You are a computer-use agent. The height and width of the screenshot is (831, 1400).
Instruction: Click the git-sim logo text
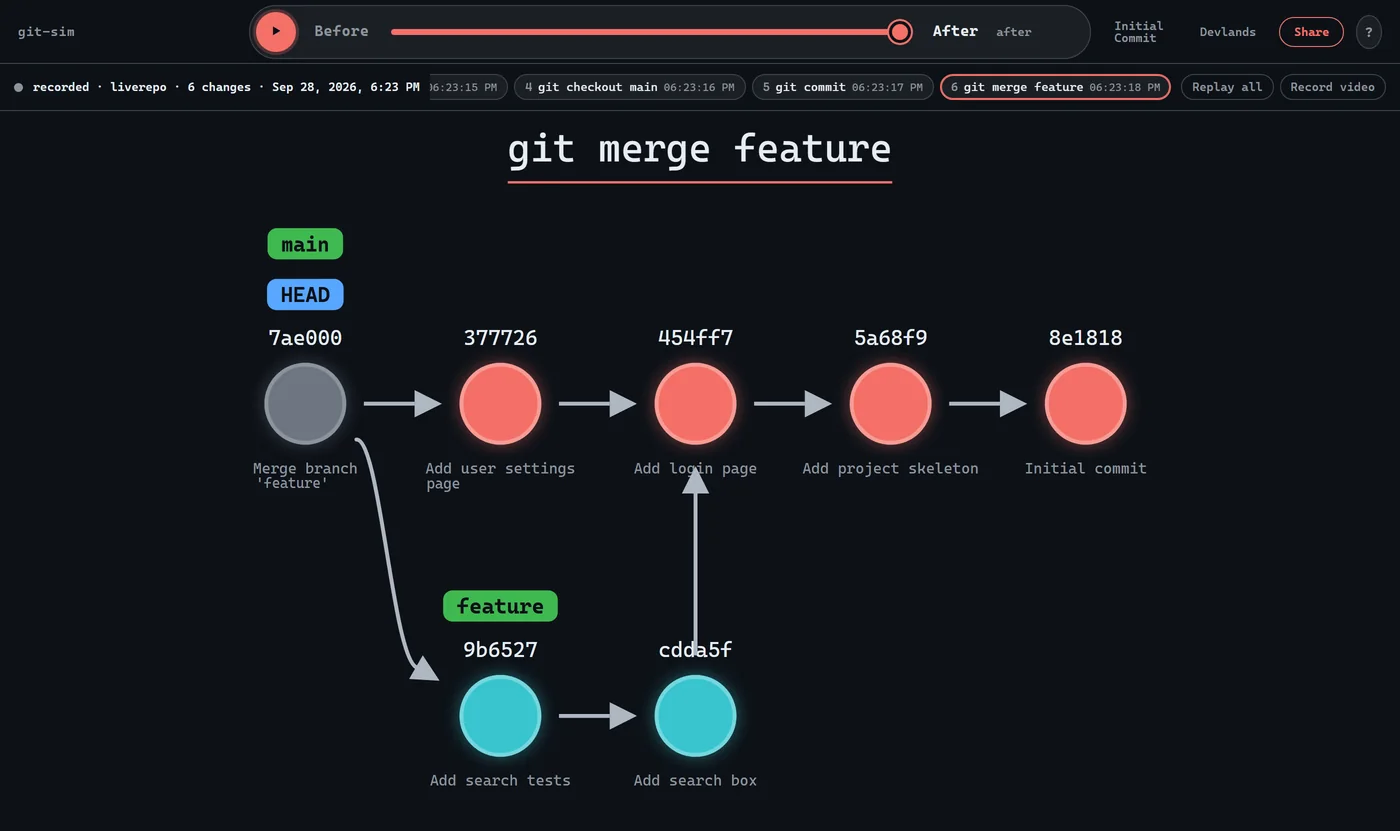[46, 32]
